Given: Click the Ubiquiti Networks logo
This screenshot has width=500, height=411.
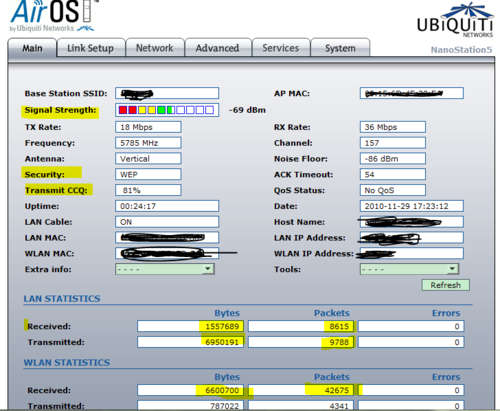Looking at the screenshot, I should click(x=455, y=20).
